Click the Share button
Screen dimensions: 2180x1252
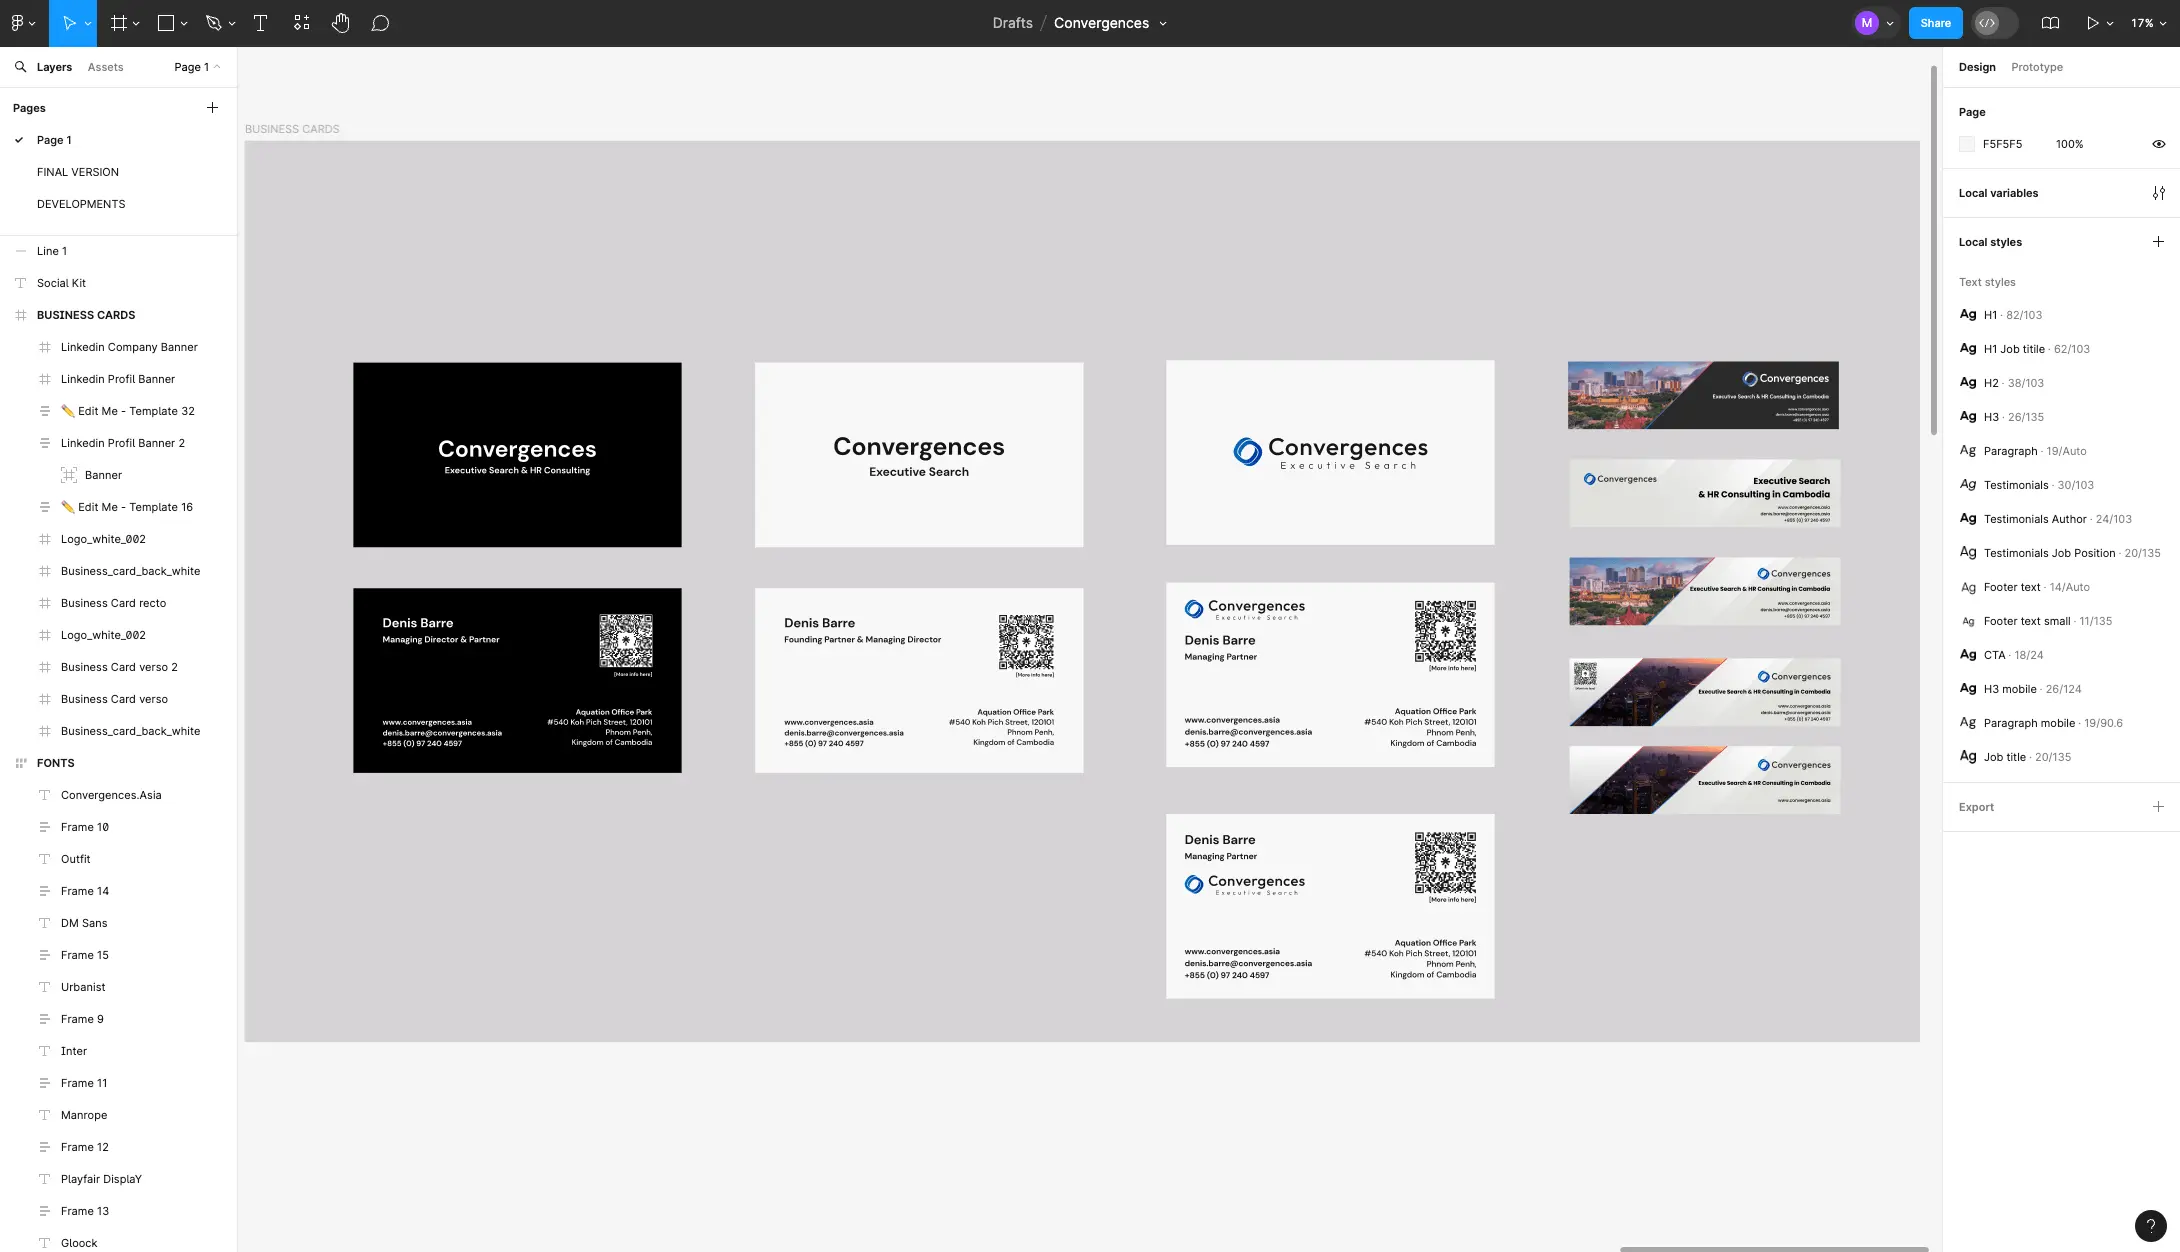point(1935,23)
